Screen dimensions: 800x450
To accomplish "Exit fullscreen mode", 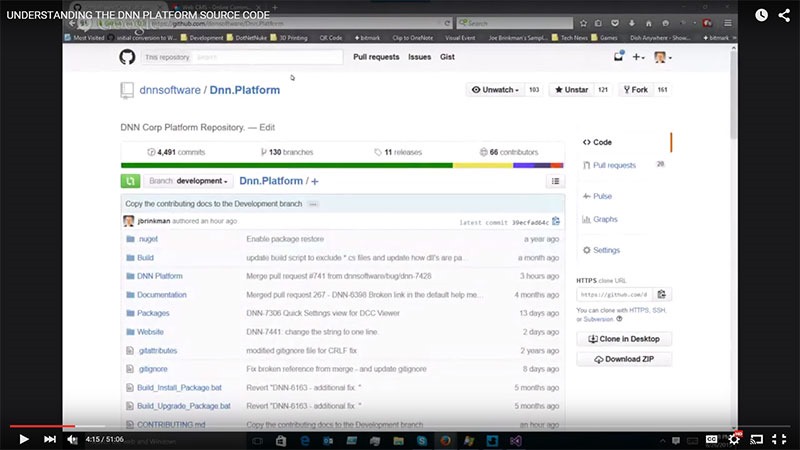I will (779, 439).
